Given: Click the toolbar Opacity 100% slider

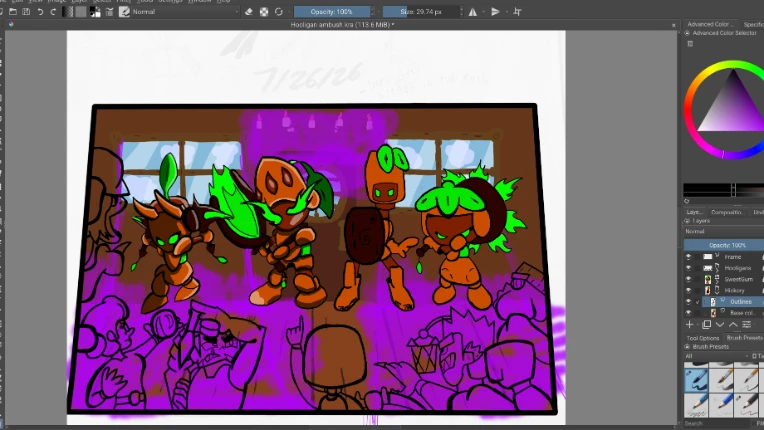Looking at the screenshot, I should tap(331, 12).
